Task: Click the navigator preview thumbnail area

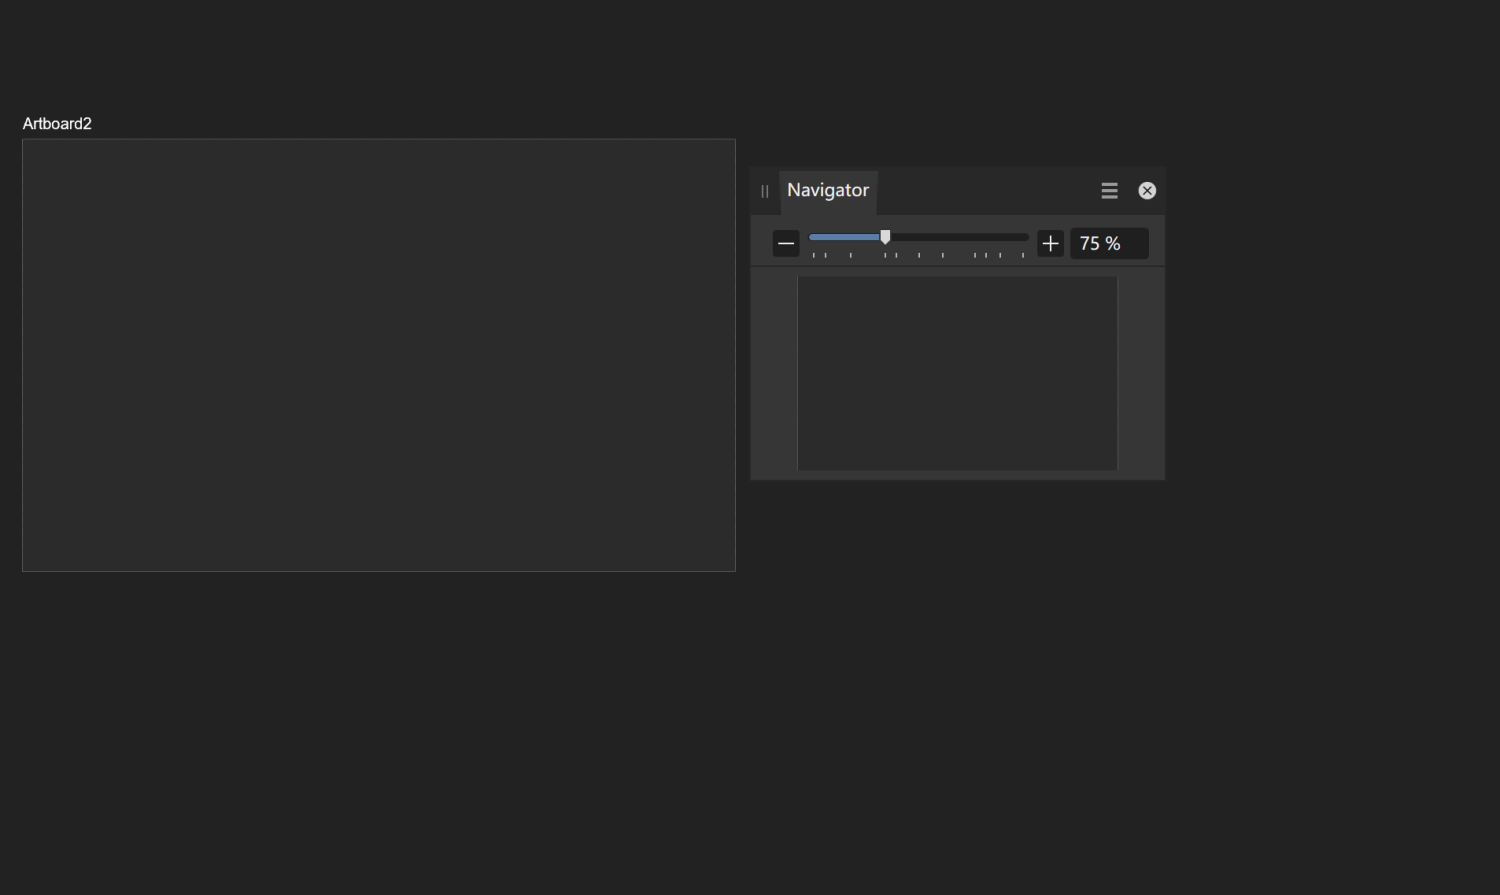Action: pyautogui.click(x=956, y=373)
